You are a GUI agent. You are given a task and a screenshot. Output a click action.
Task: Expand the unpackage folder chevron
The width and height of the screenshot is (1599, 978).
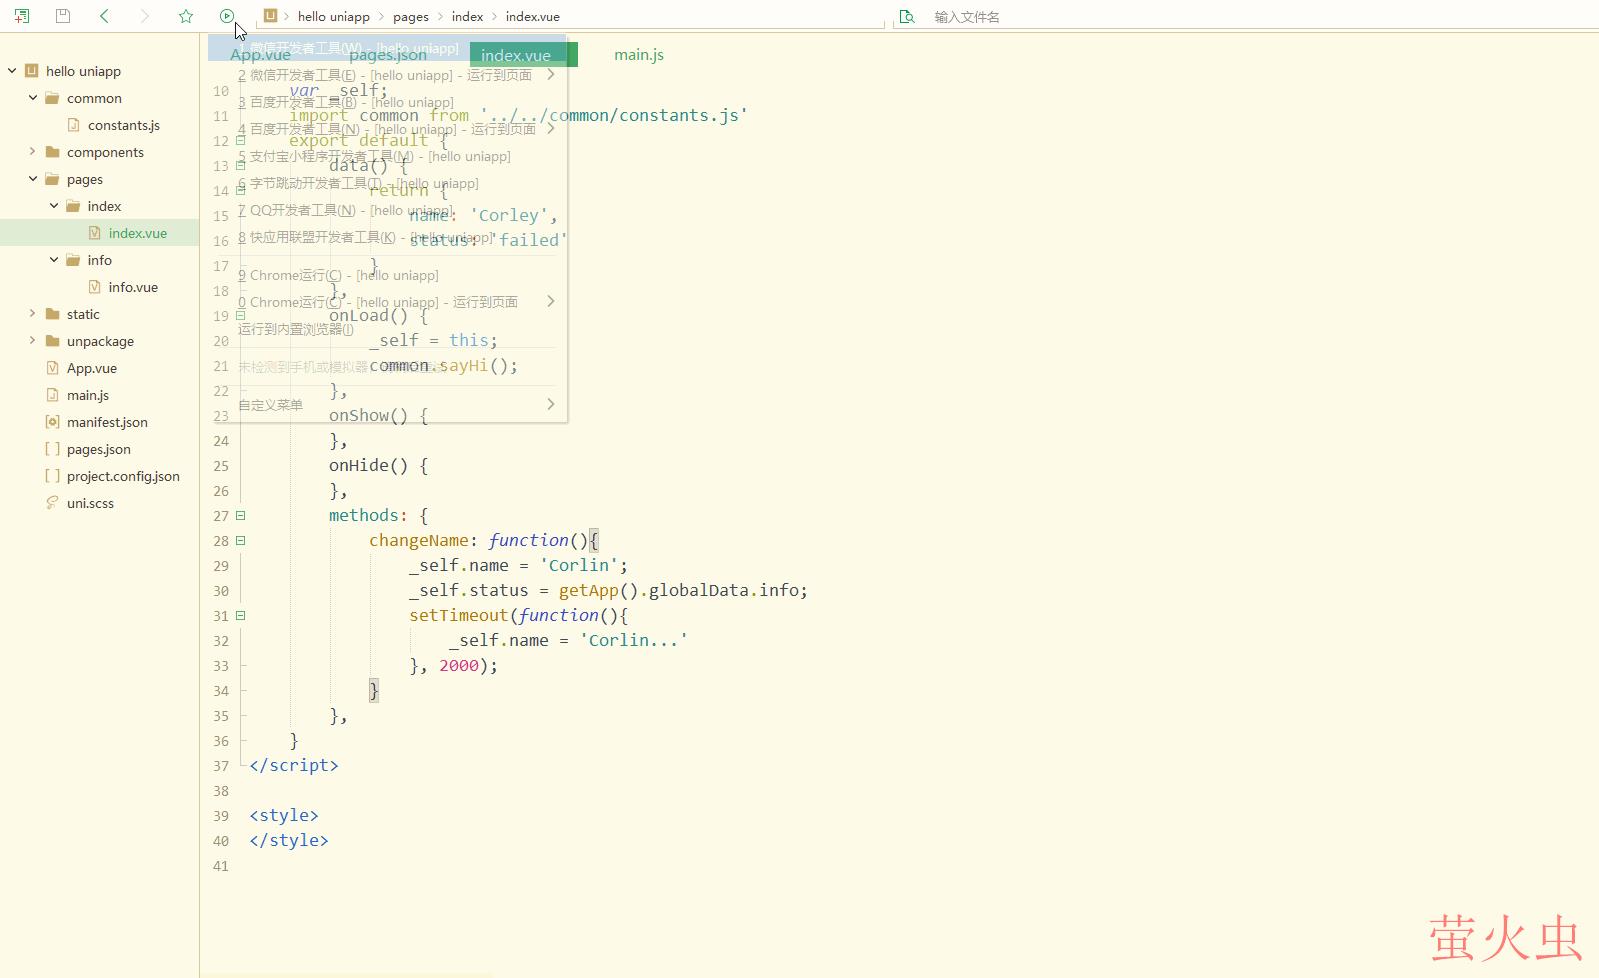point(33,341)
